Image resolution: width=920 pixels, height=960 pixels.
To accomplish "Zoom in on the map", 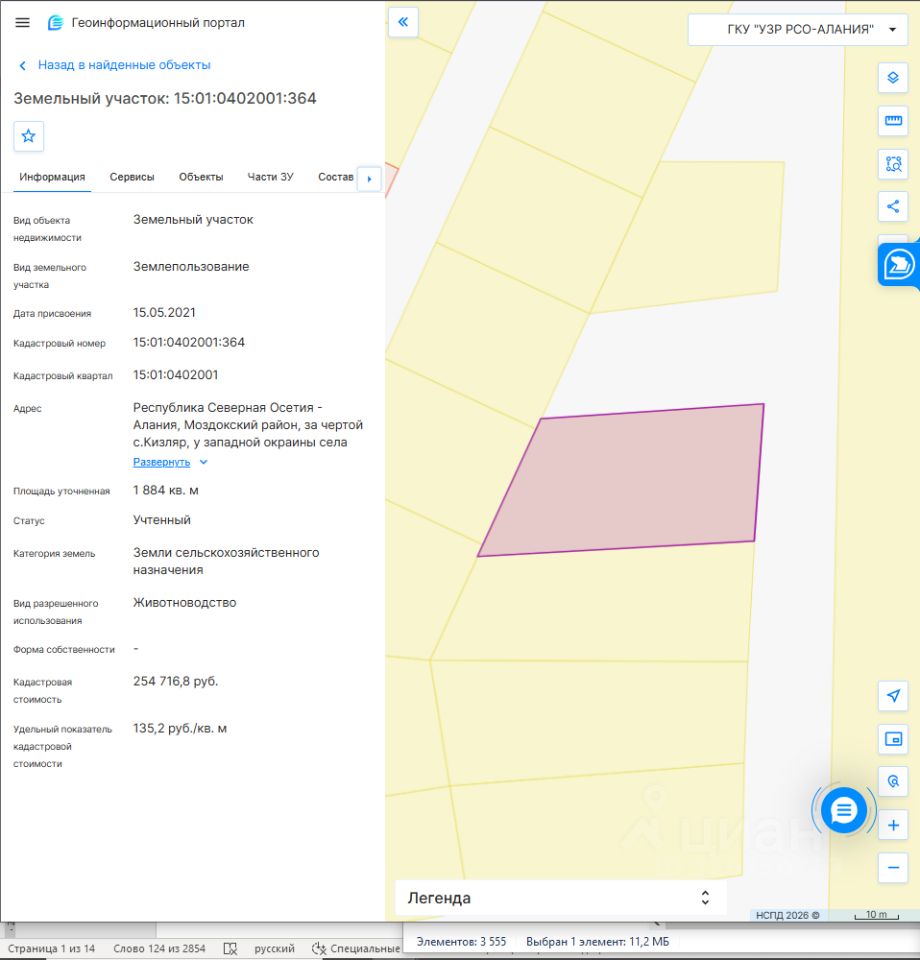I will (x=893, y=825).
